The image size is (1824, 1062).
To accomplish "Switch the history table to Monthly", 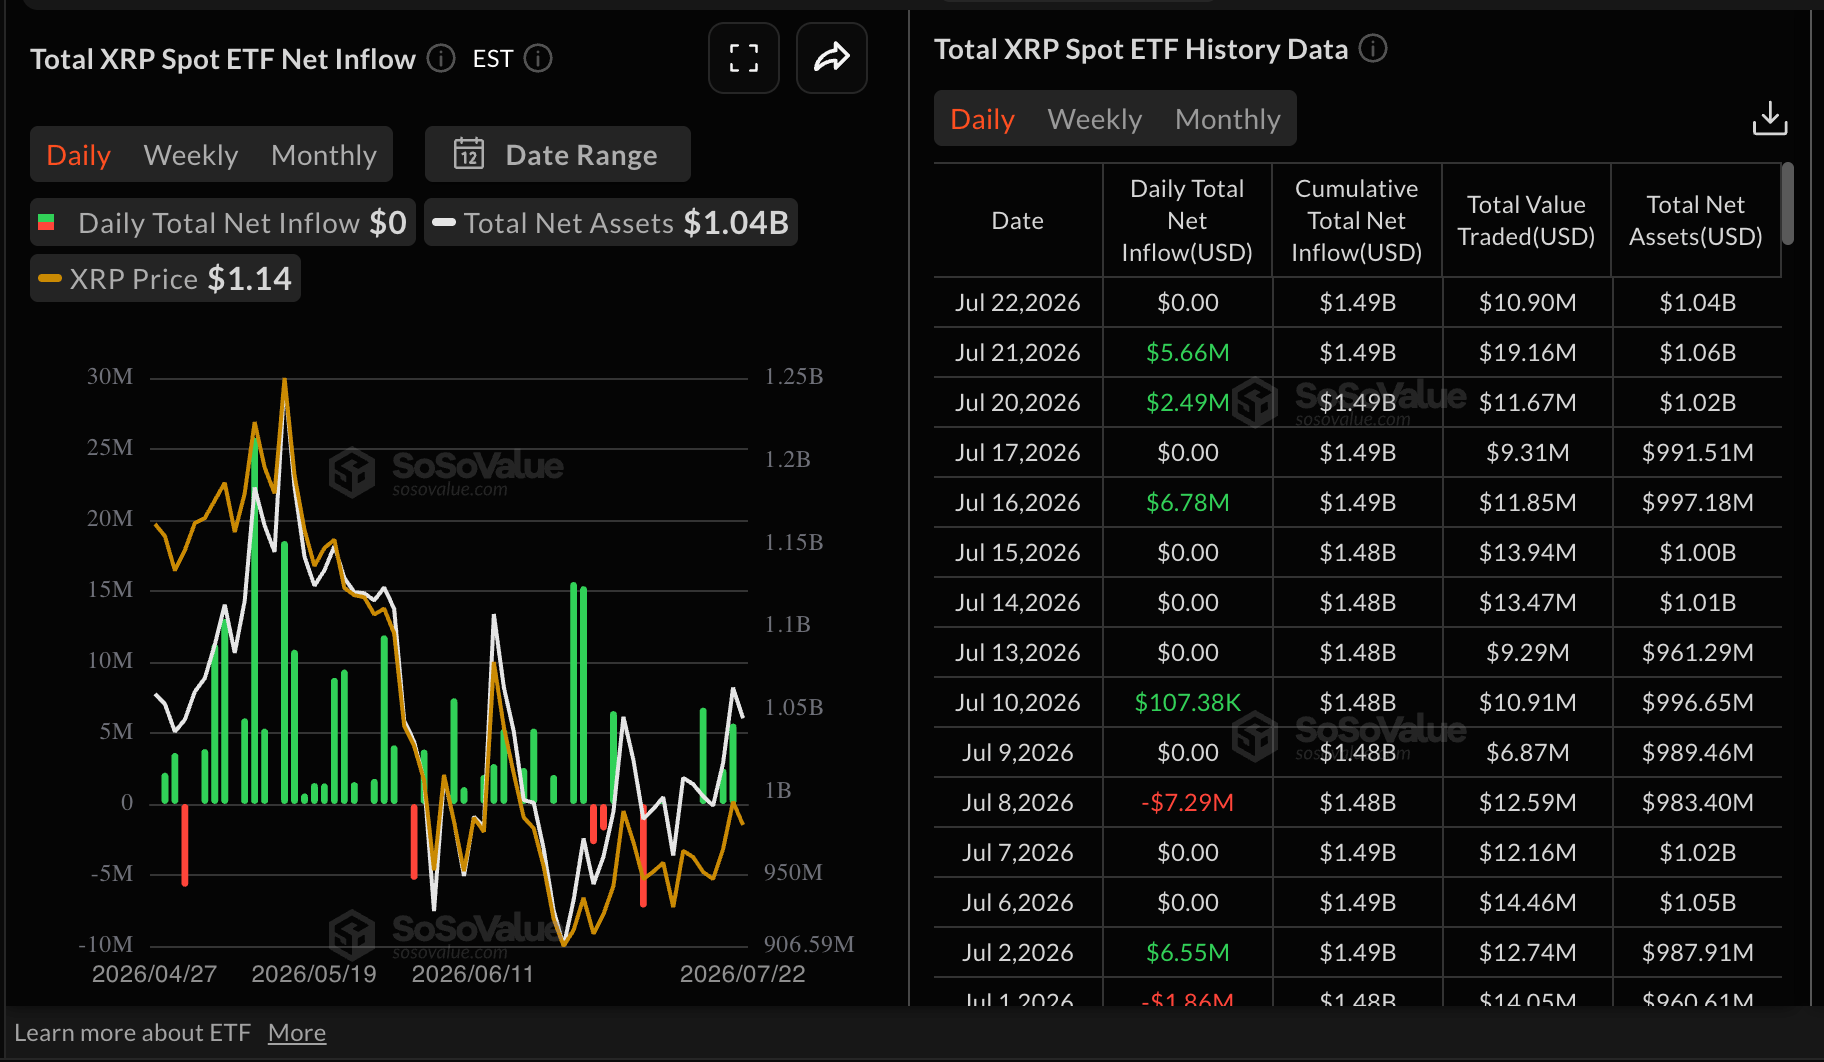I will [1228, 119].
